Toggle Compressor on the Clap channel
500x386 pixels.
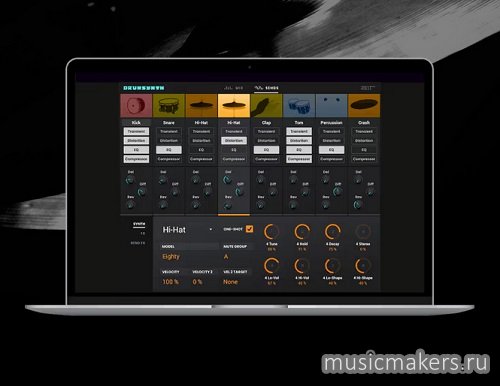[x=266, y=159]
